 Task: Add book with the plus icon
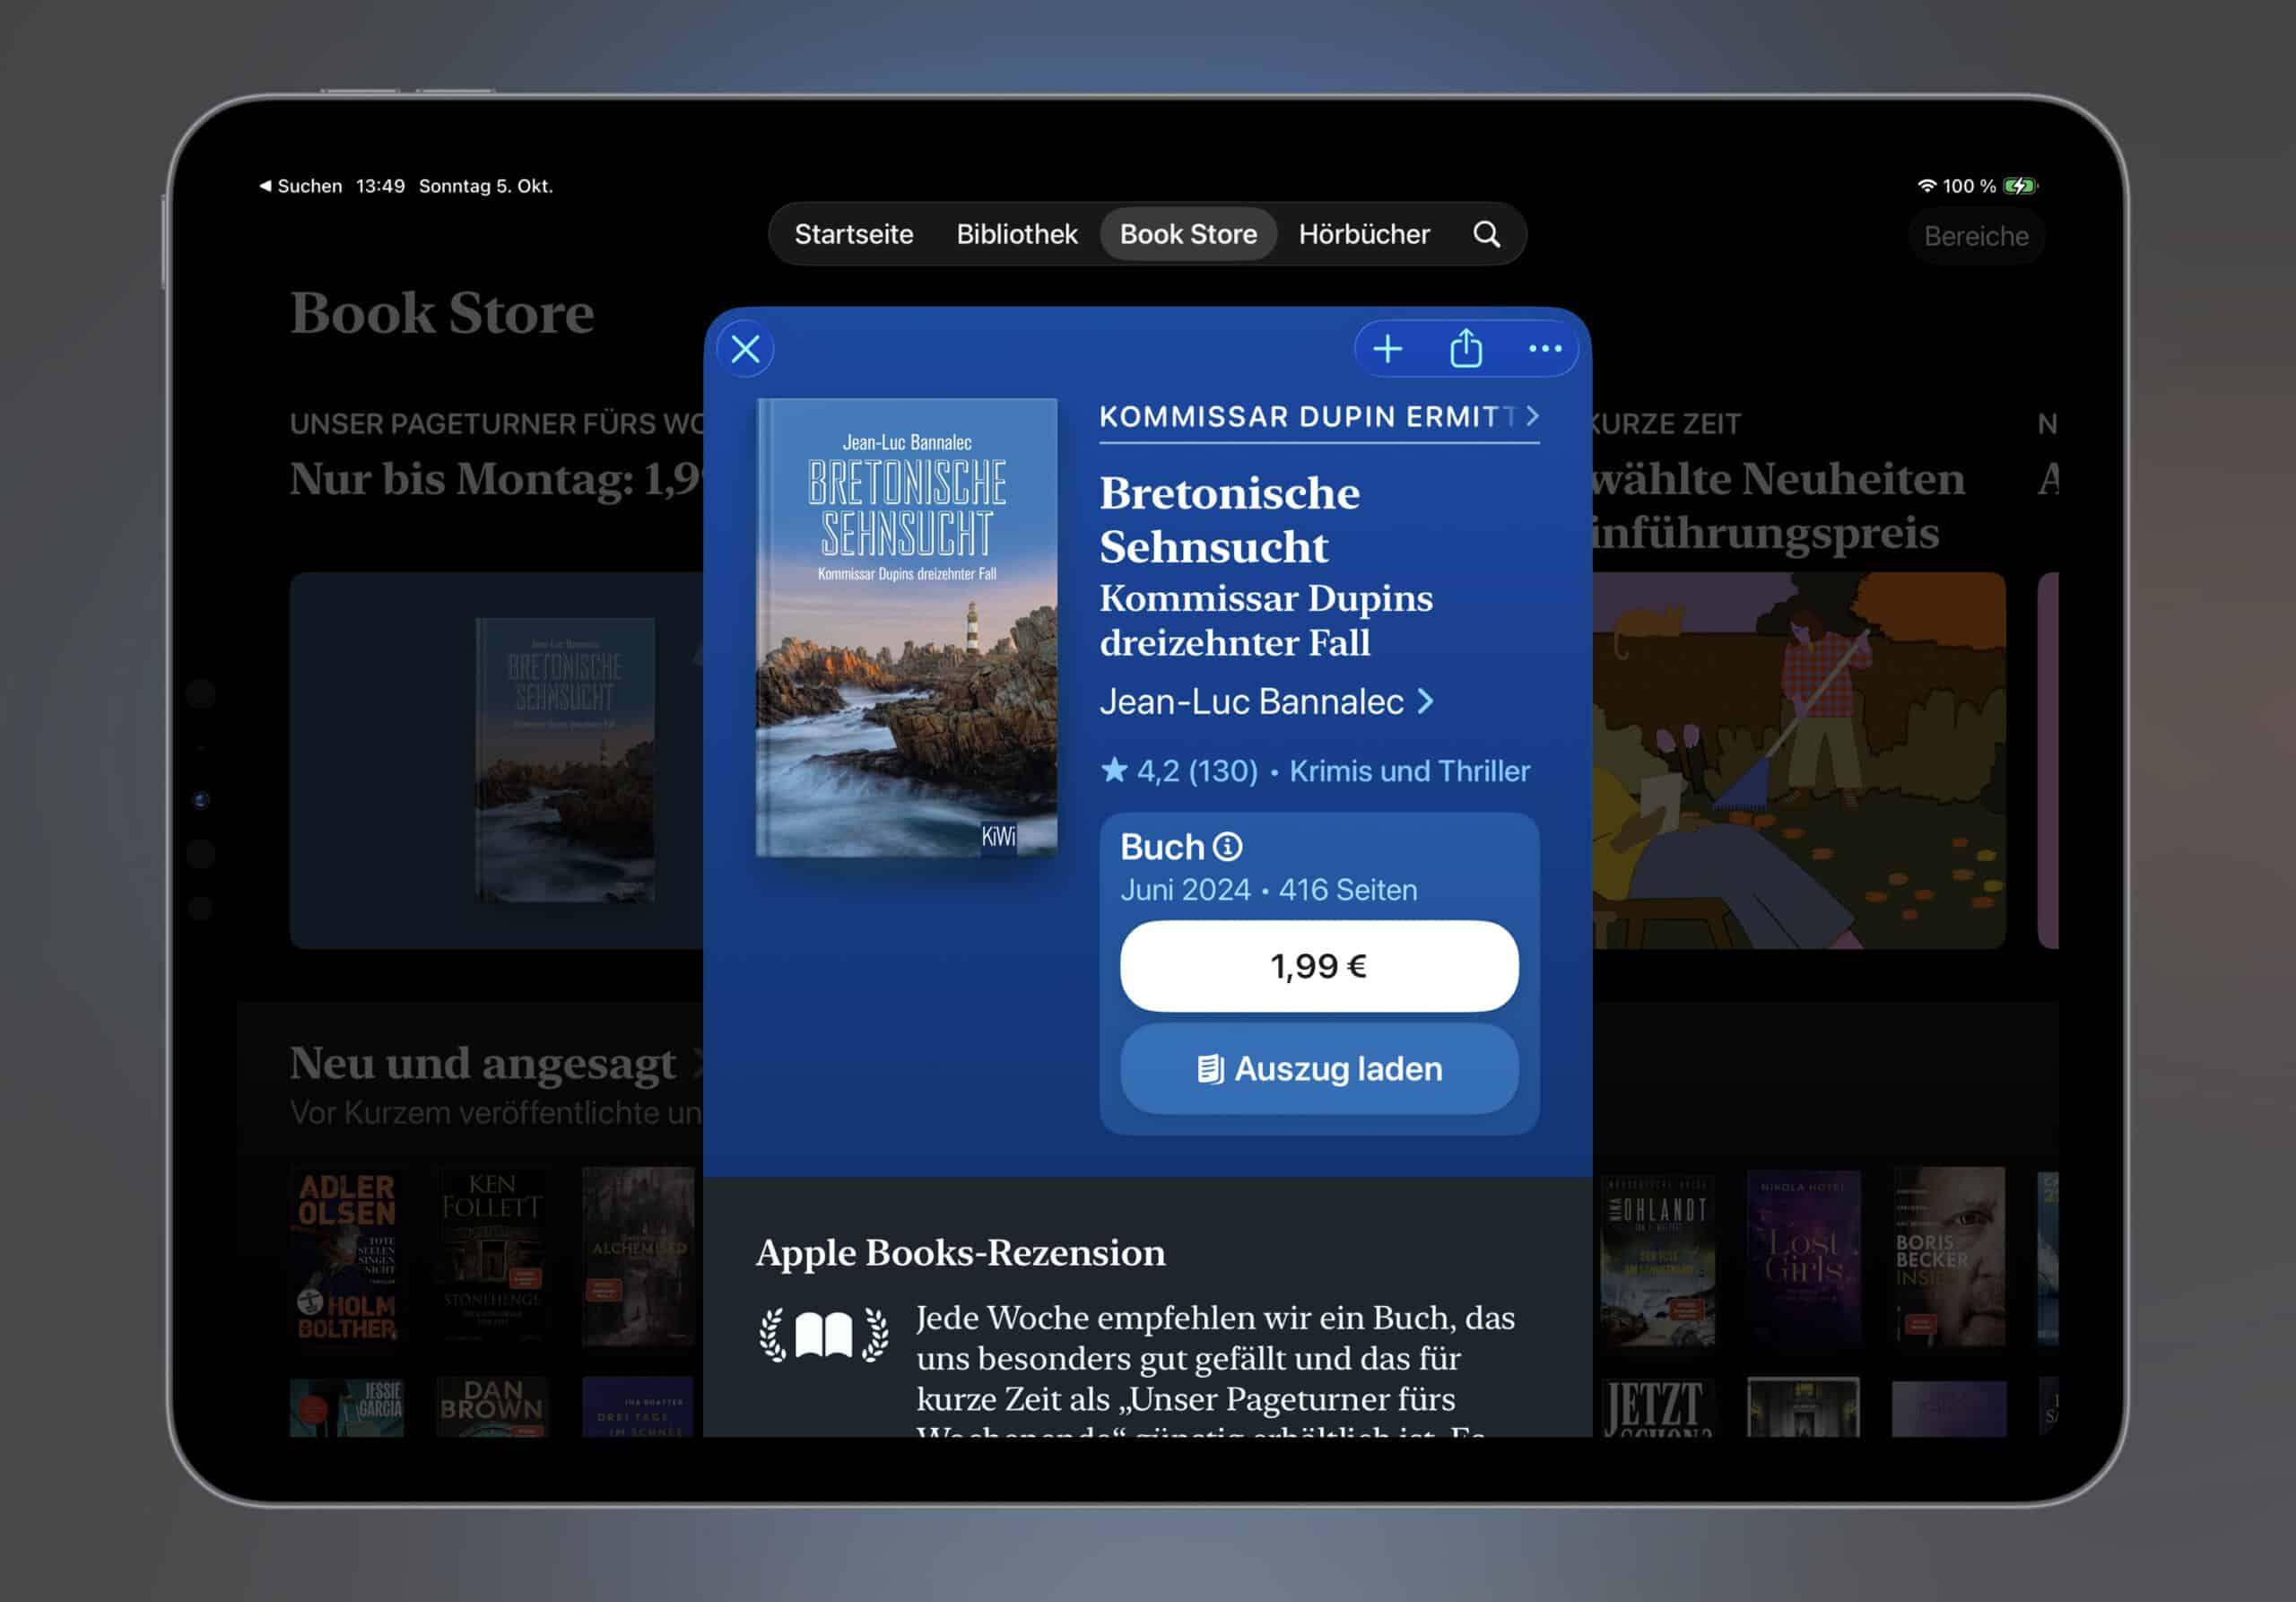pyautogui.click(x=1387, y=349)
